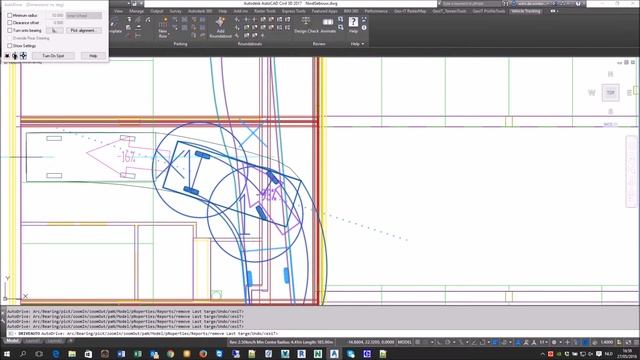Image resolution: width=640 pixels, height=360 pixels.
Task: Open Firefox from the taskbar
Action: (203, 354)
